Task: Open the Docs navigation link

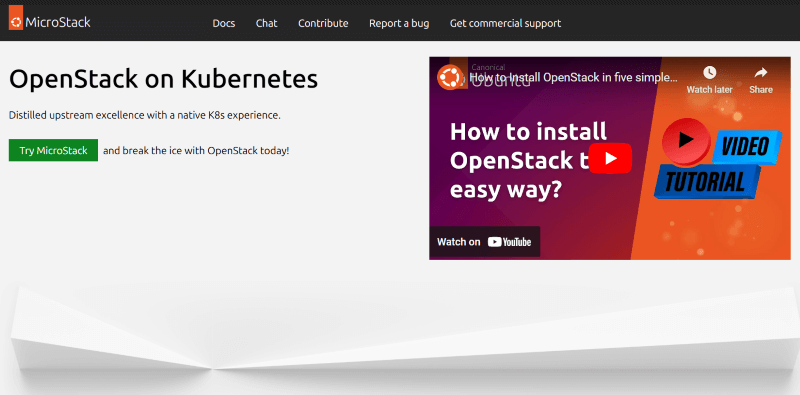Action: click(223, 23)
